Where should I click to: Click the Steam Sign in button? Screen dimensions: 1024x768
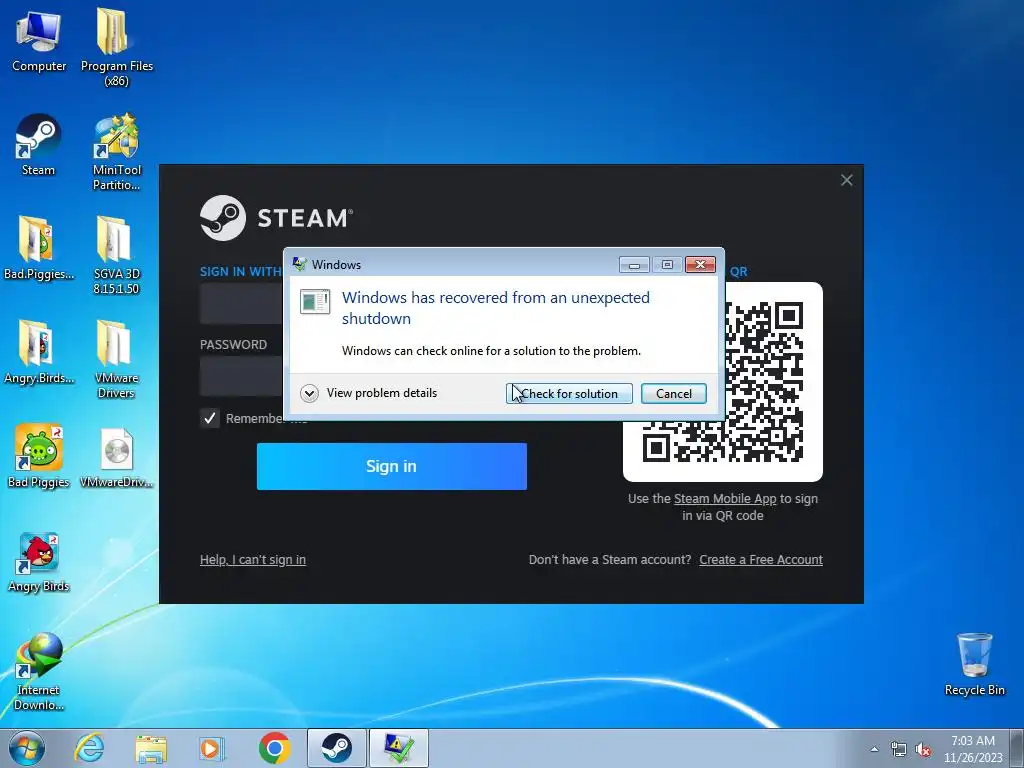point(391,466)
